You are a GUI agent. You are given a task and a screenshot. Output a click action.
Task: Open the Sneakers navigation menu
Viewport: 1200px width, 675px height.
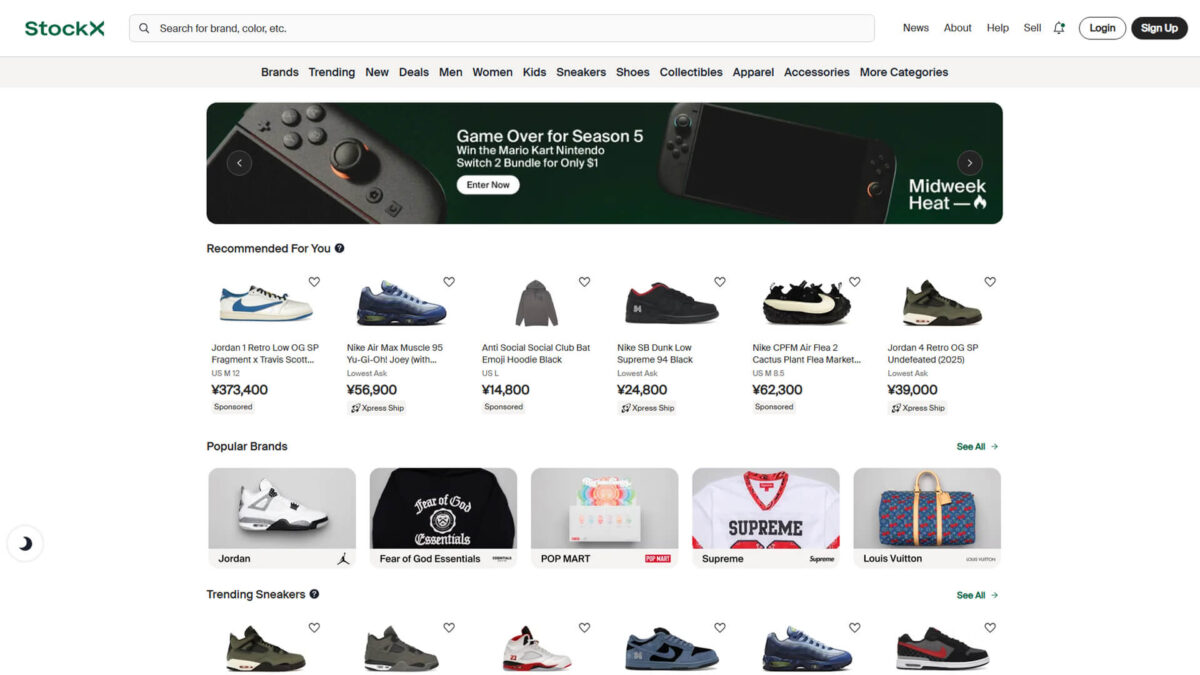pos(581,71)
